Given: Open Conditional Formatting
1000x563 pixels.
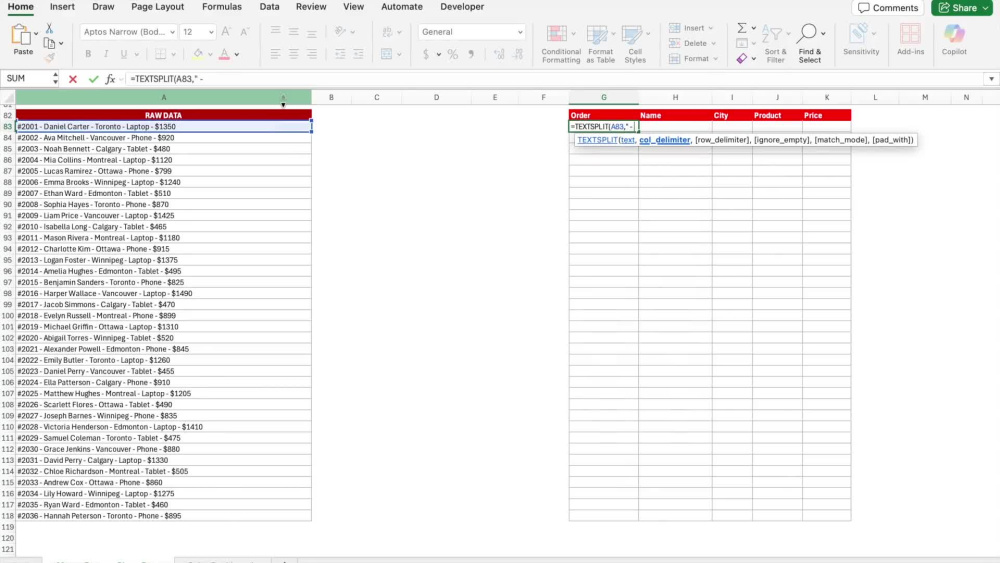Looking at the screenshot, I should click(x=561, y=43).
